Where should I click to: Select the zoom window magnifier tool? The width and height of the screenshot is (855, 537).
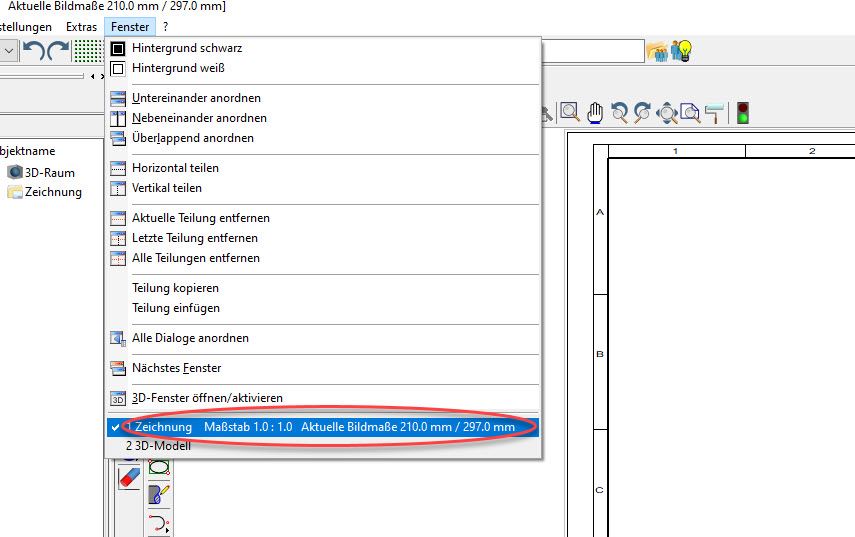pos(570,113)
